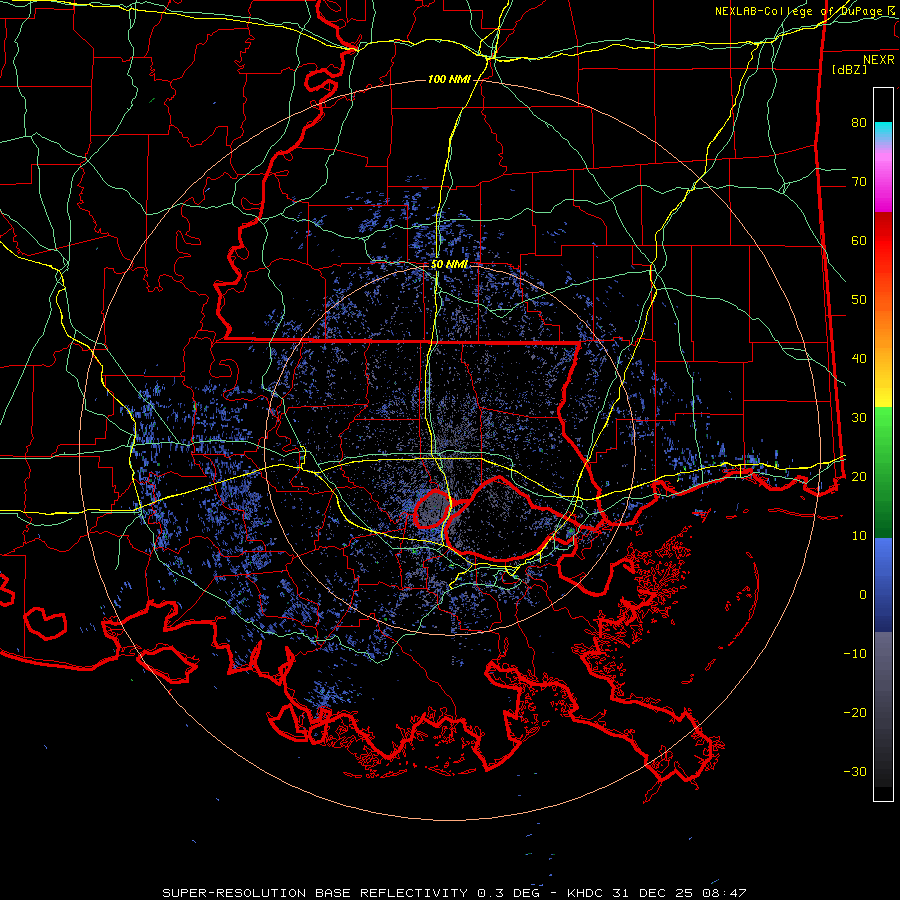
Task: Click the 0 value on the dBZ scale
Action: click(x=863, y=595)
